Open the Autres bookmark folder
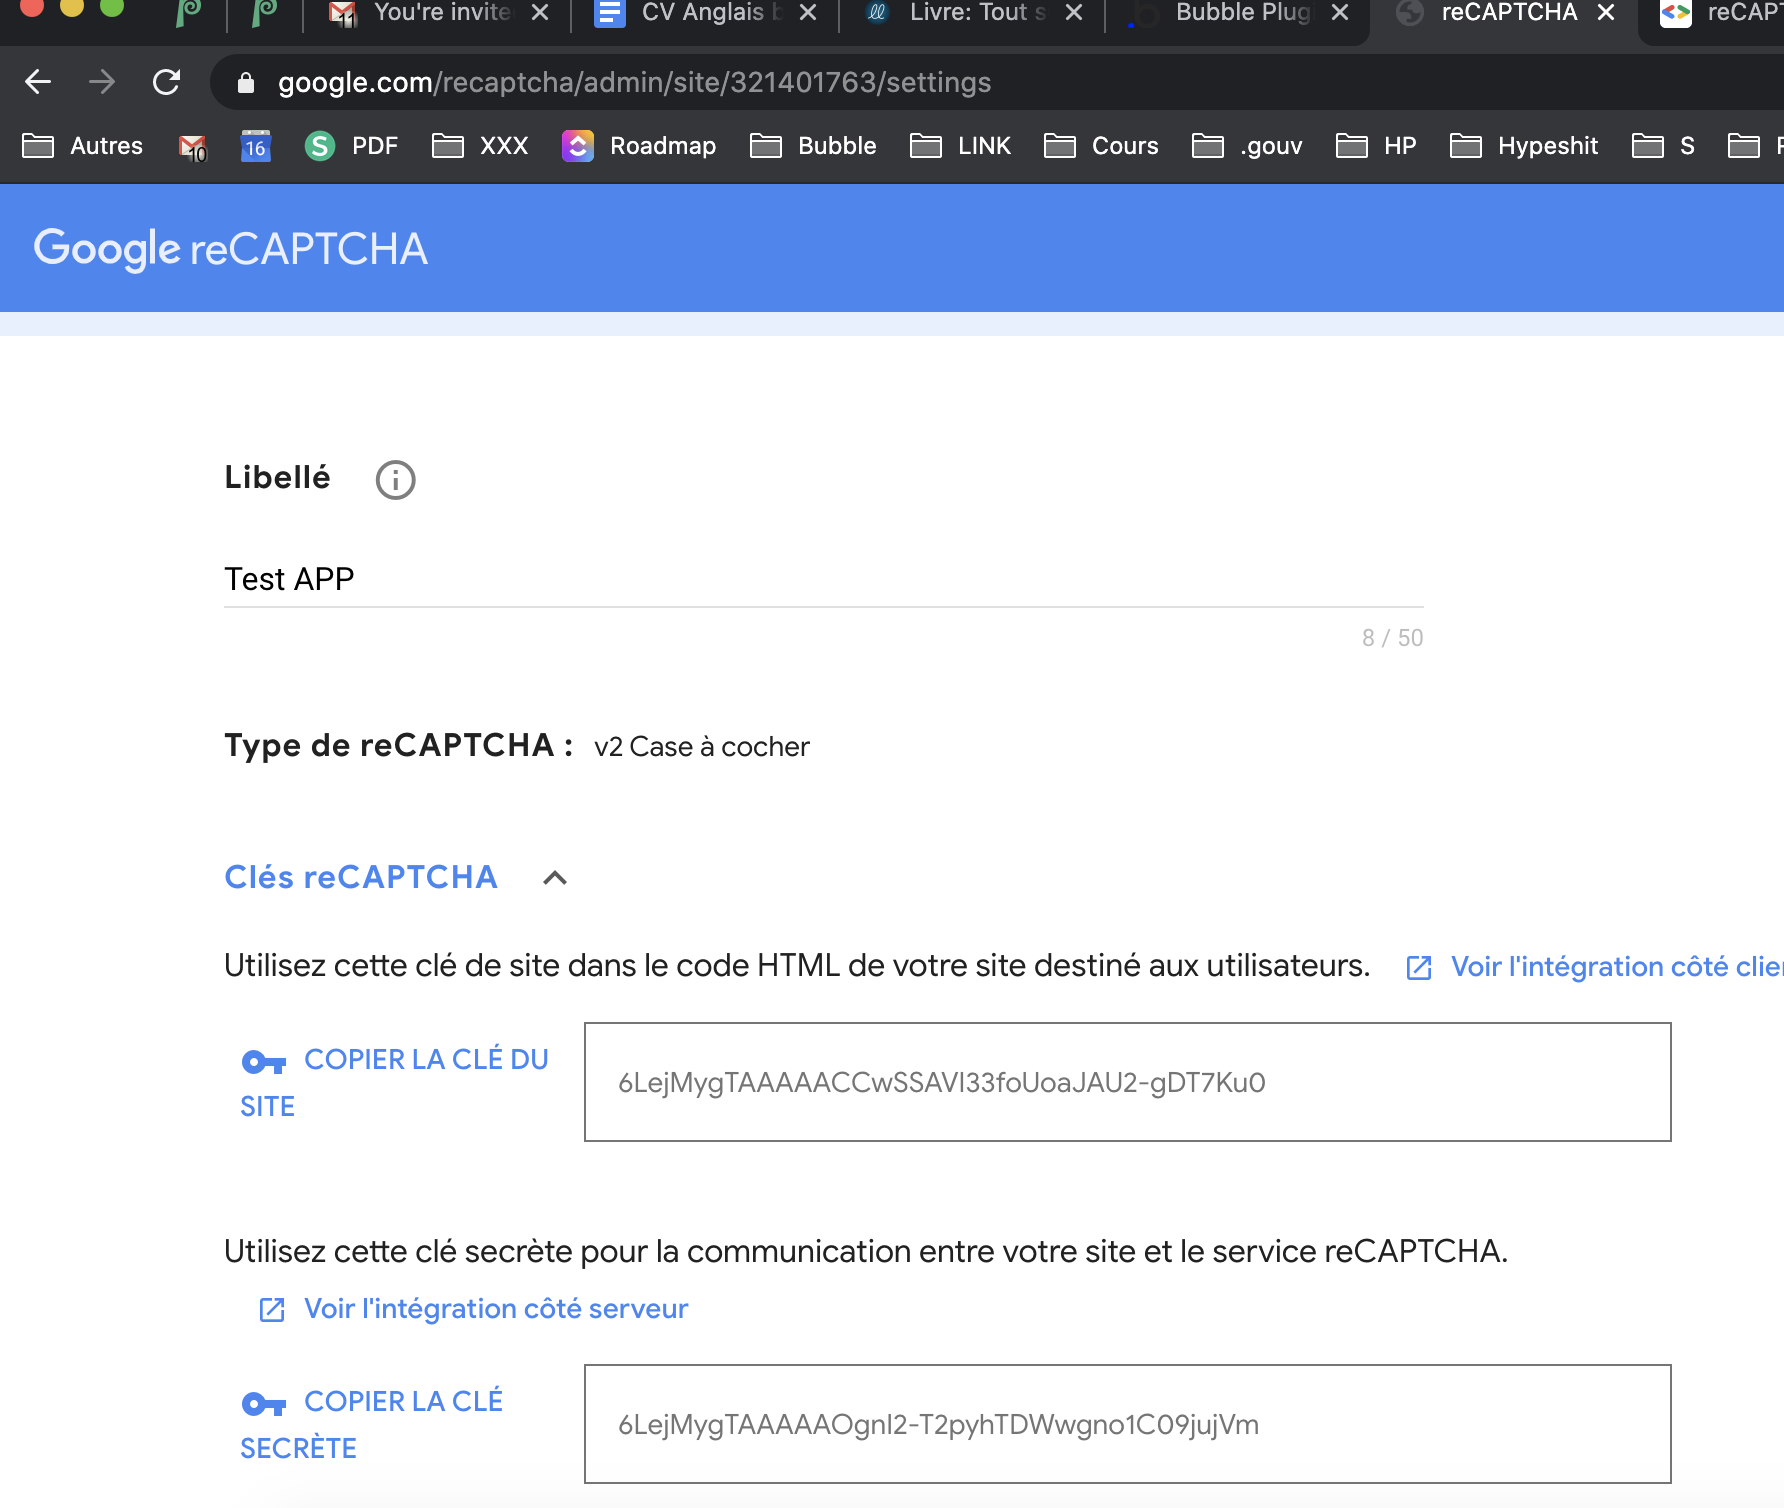 (x=83, y=146)
